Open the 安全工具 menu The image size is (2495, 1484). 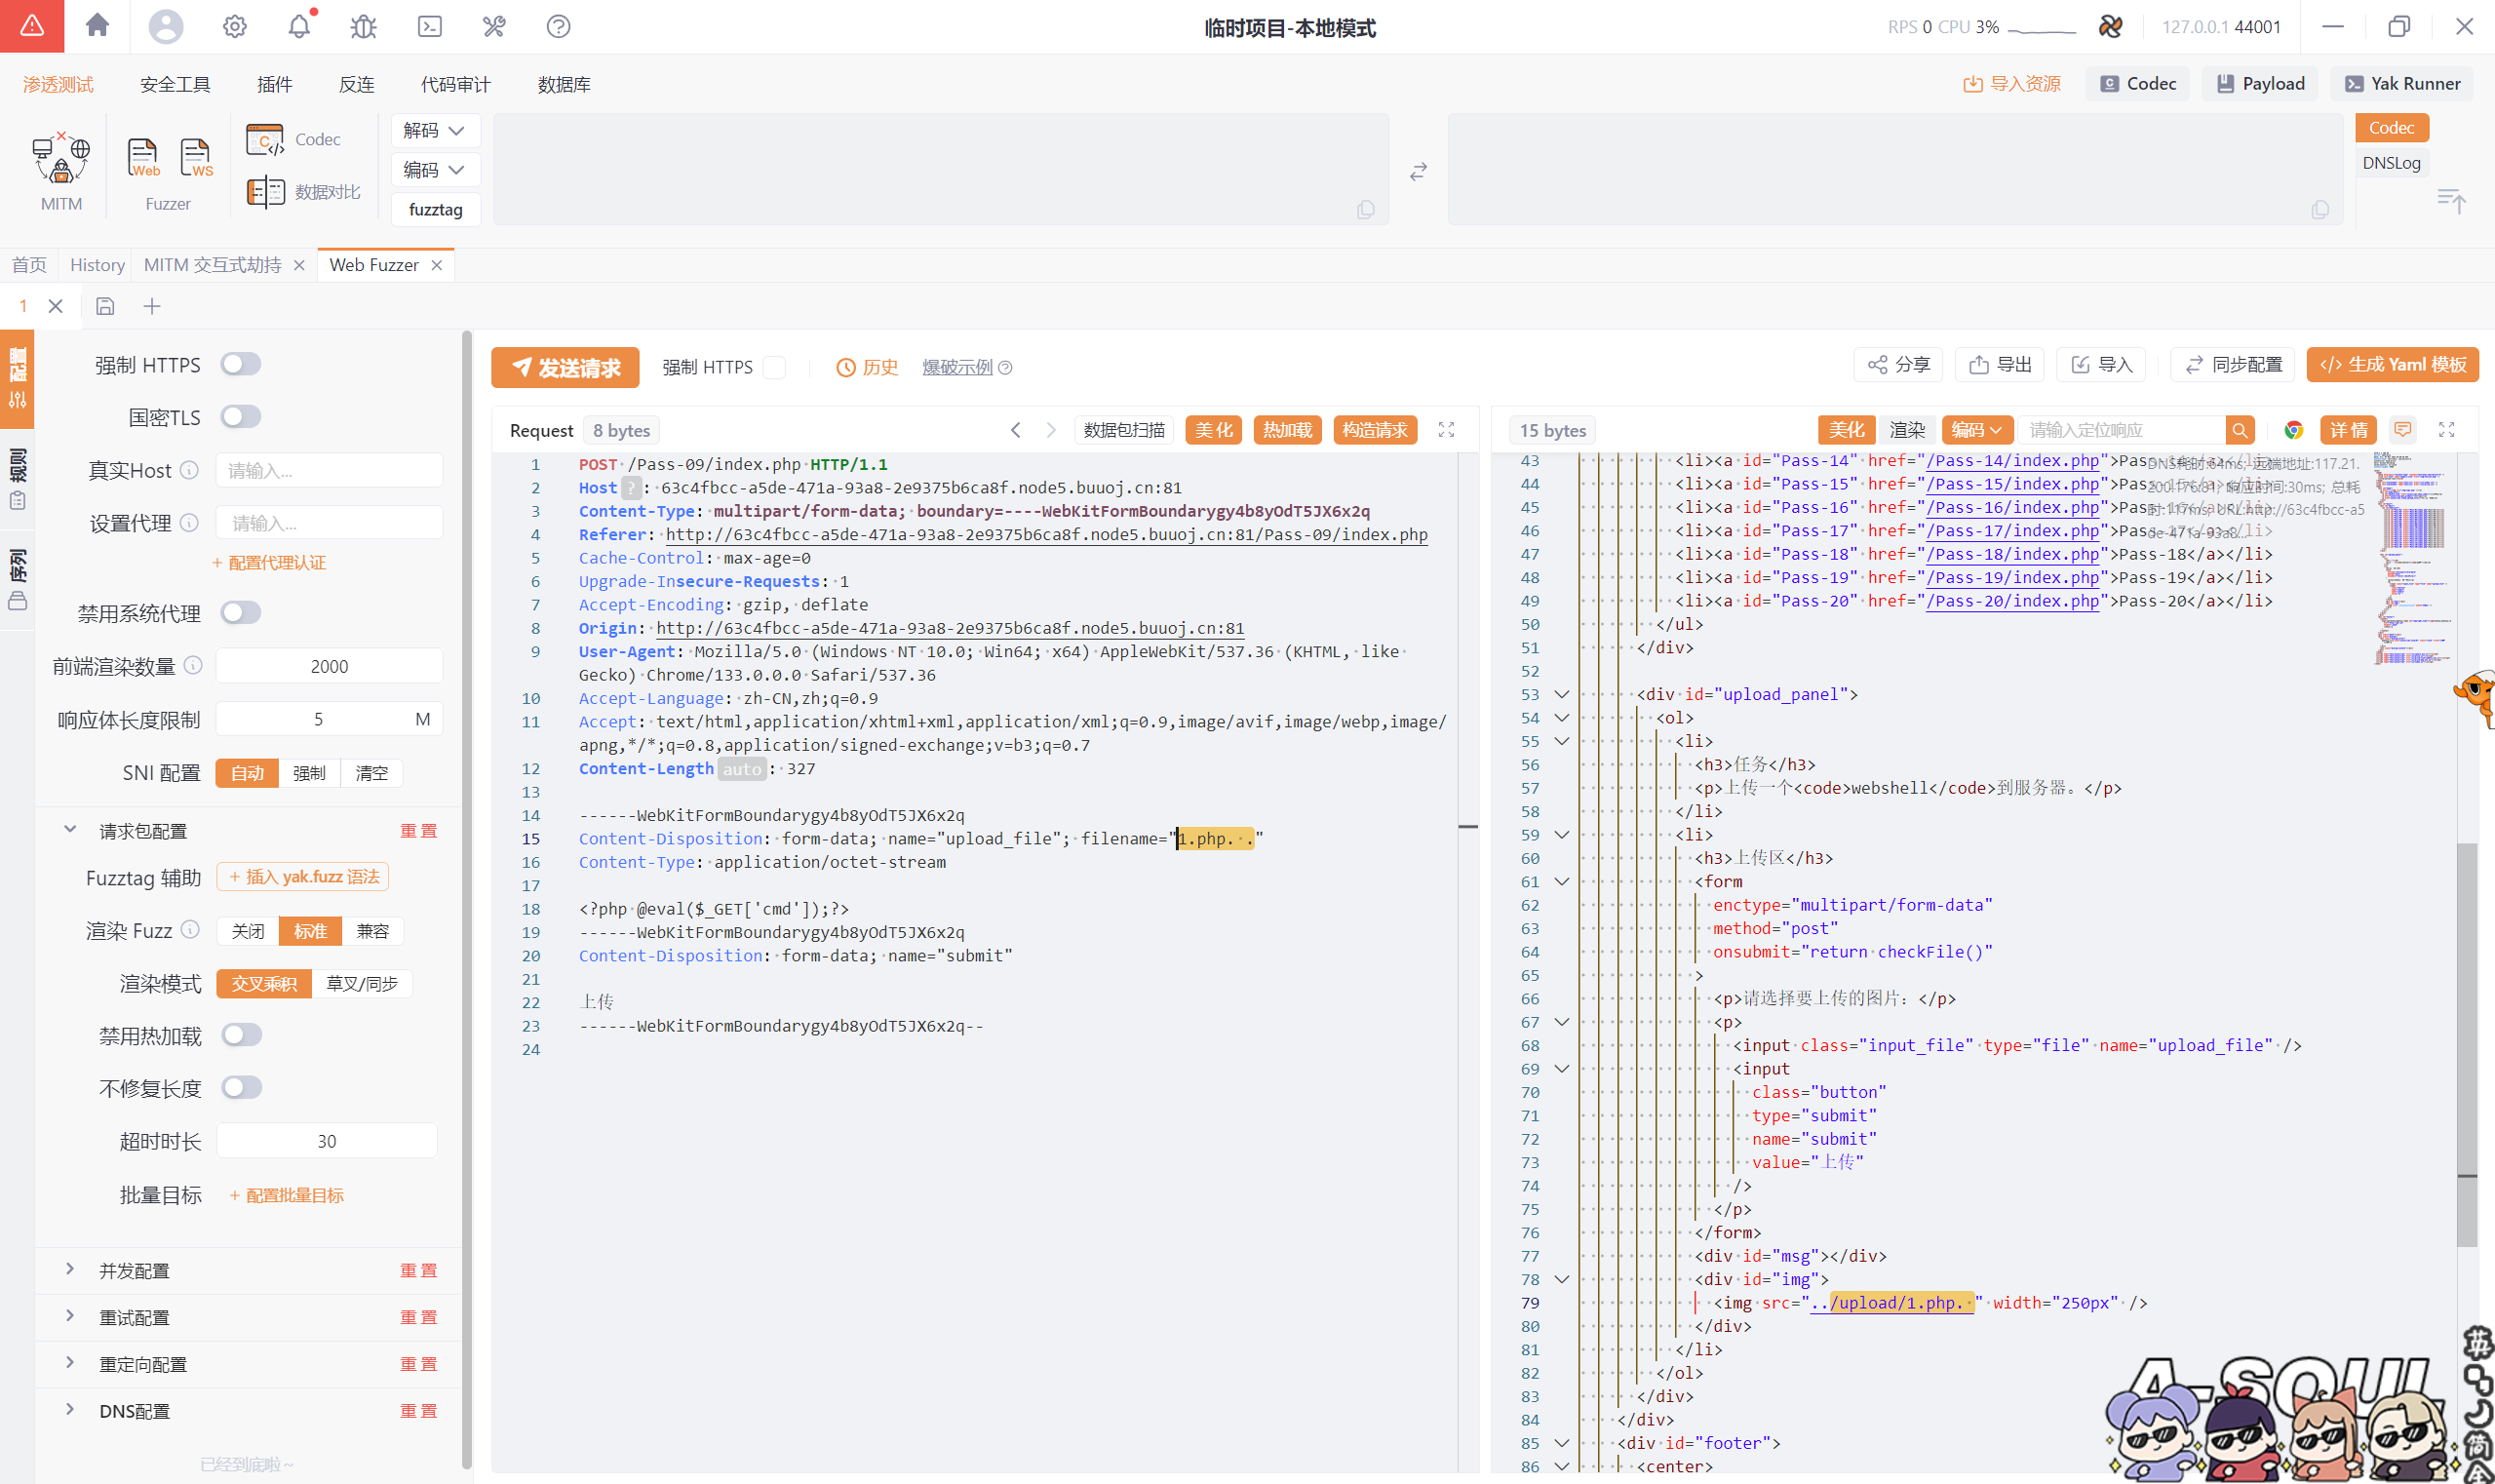point(175,84)
